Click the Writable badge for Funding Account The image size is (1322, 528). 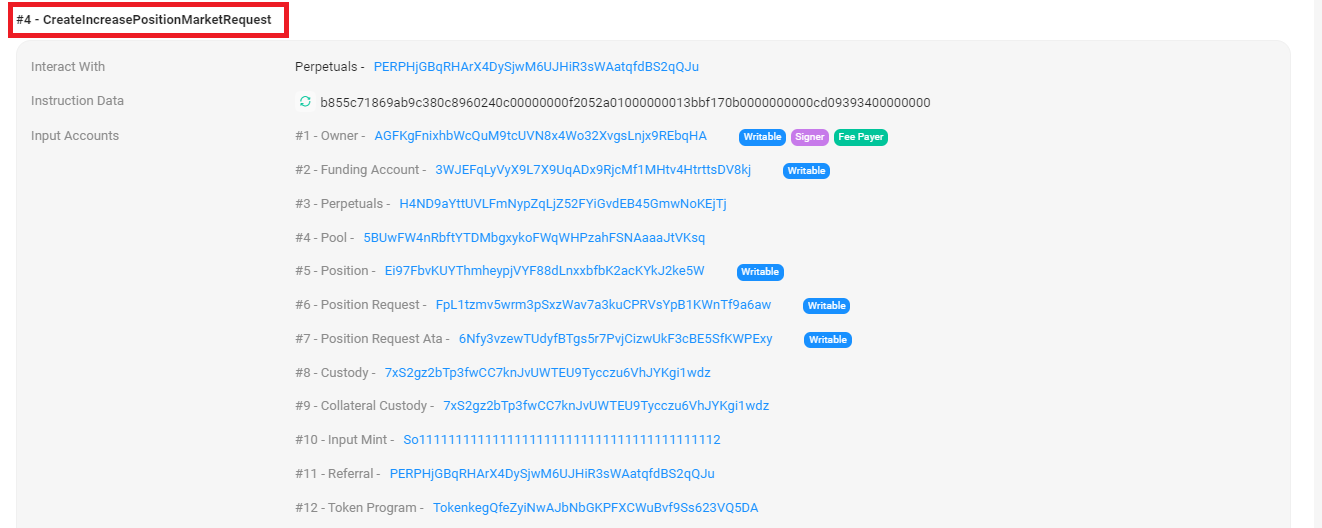(x=806, y=171)
